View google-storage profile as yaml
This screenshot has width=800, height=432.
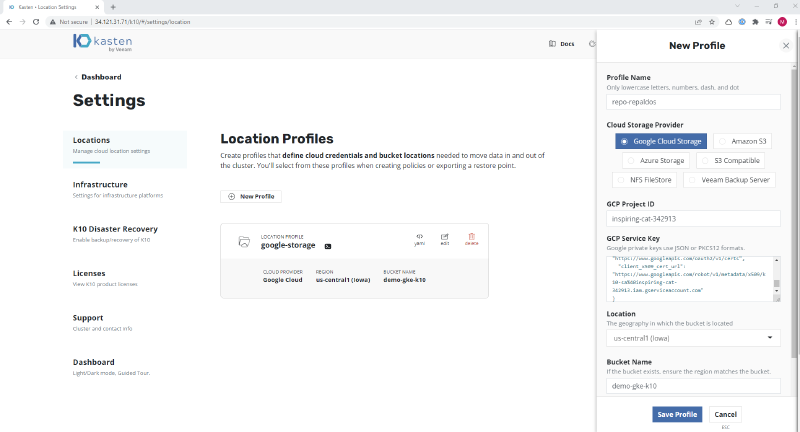coord(419,239)
